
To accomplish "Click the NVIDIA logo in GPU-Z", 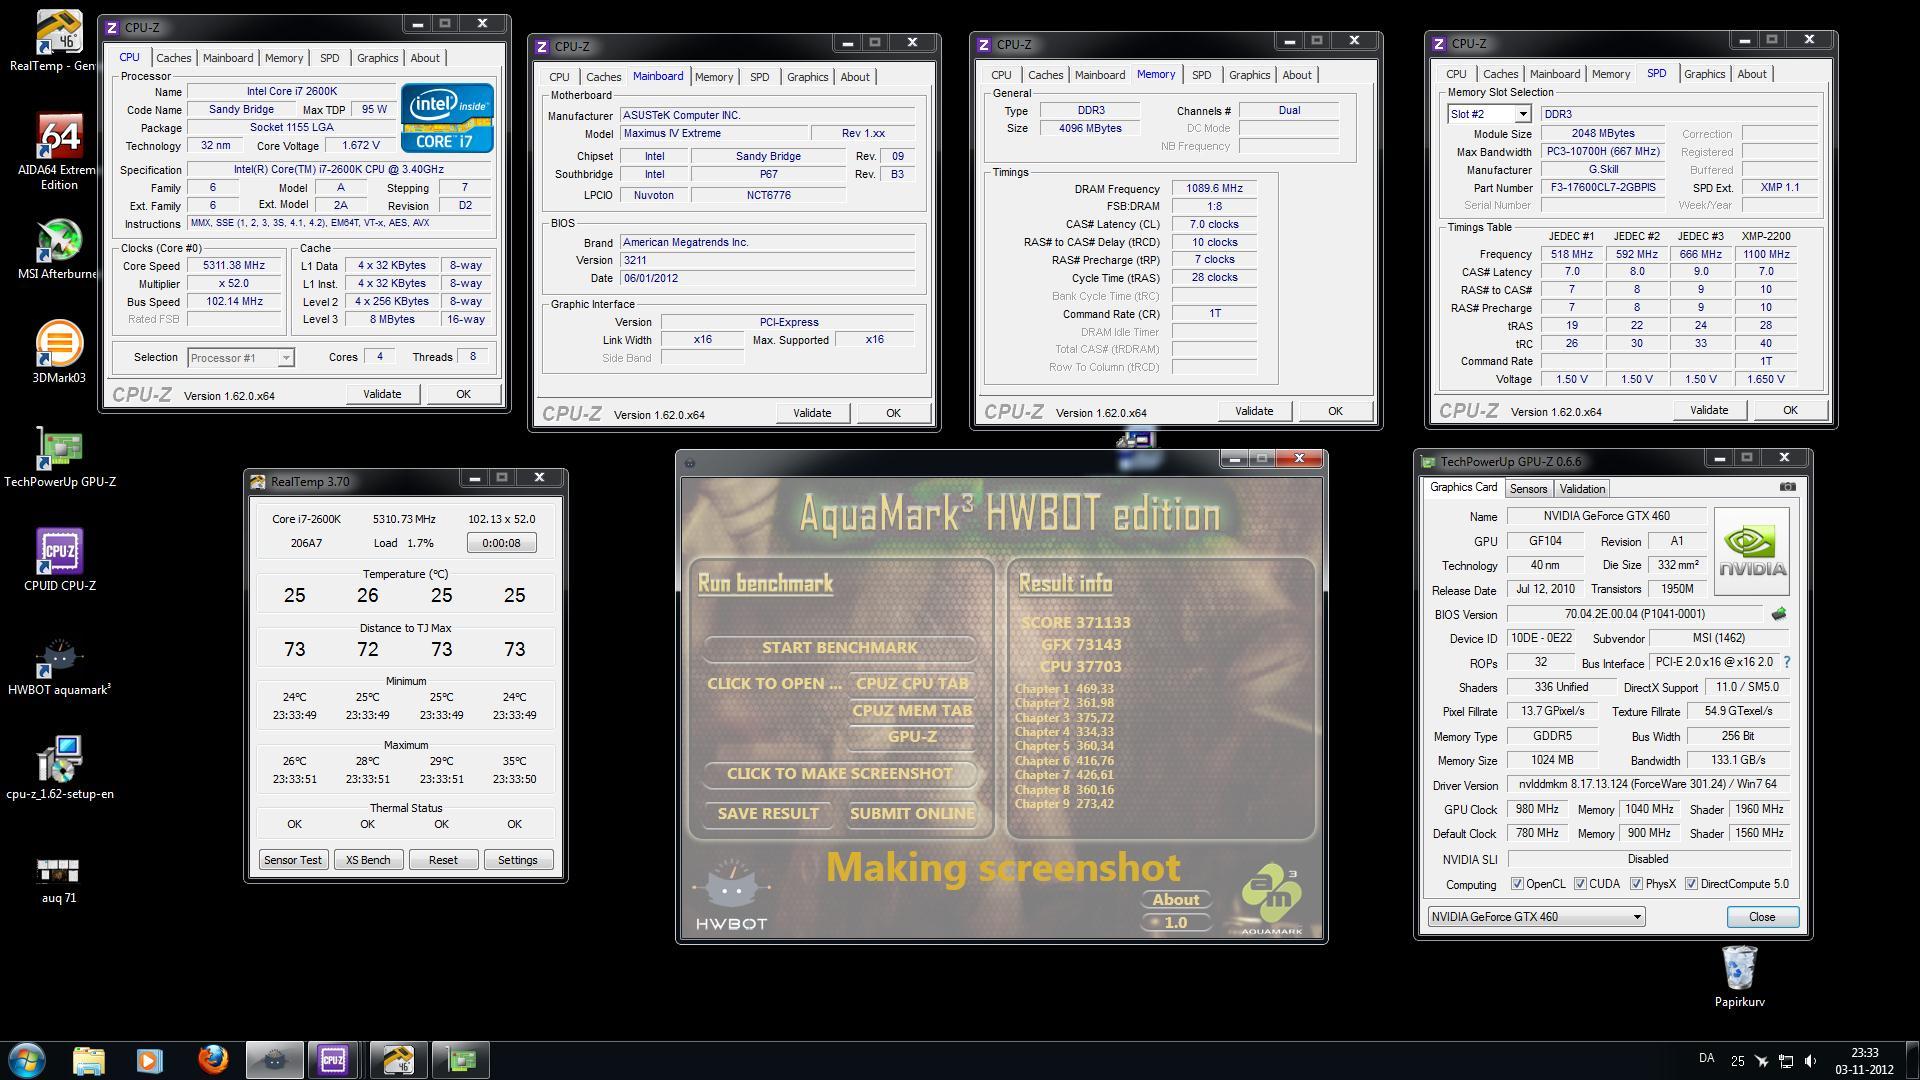I will click(1751, 551).
